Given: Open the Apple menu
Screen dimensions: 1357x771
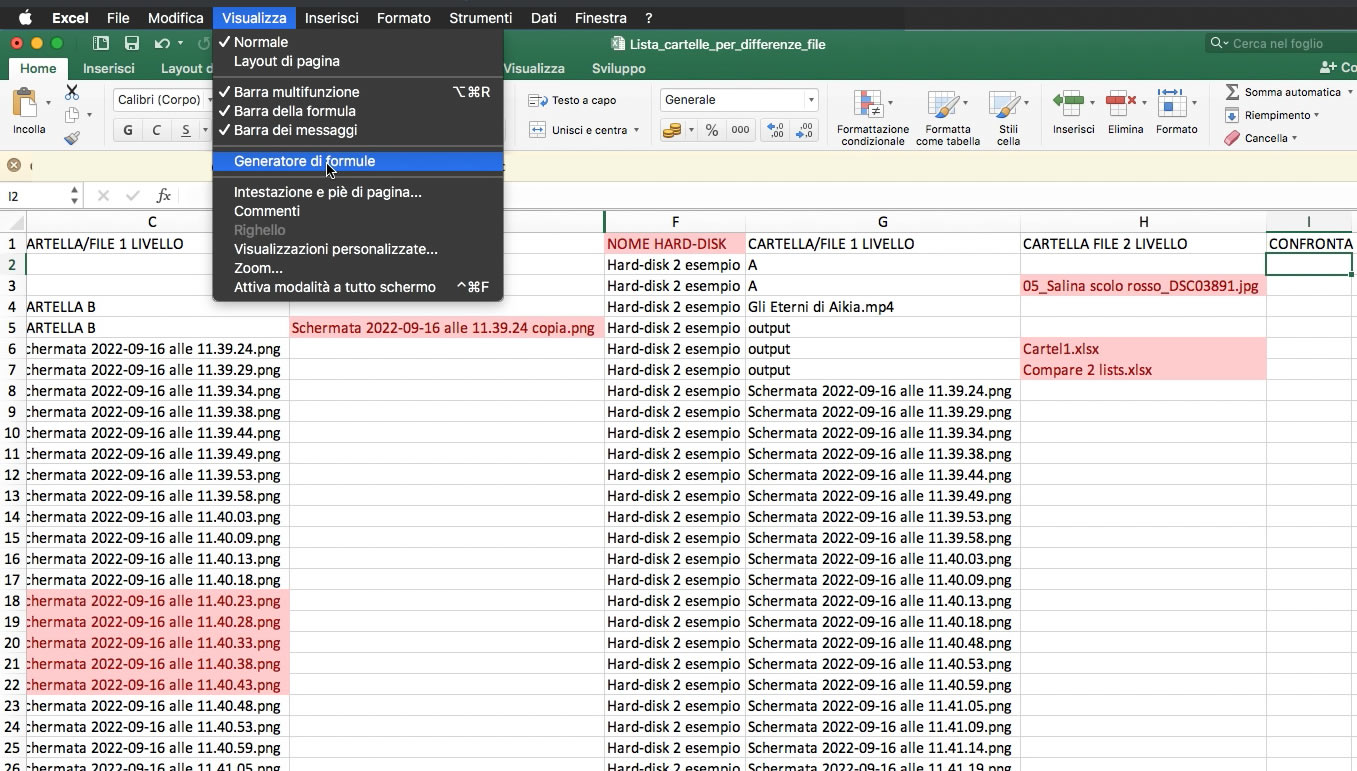Looking at the screenshot, I should pyautogui.click(x=25, y=18).
